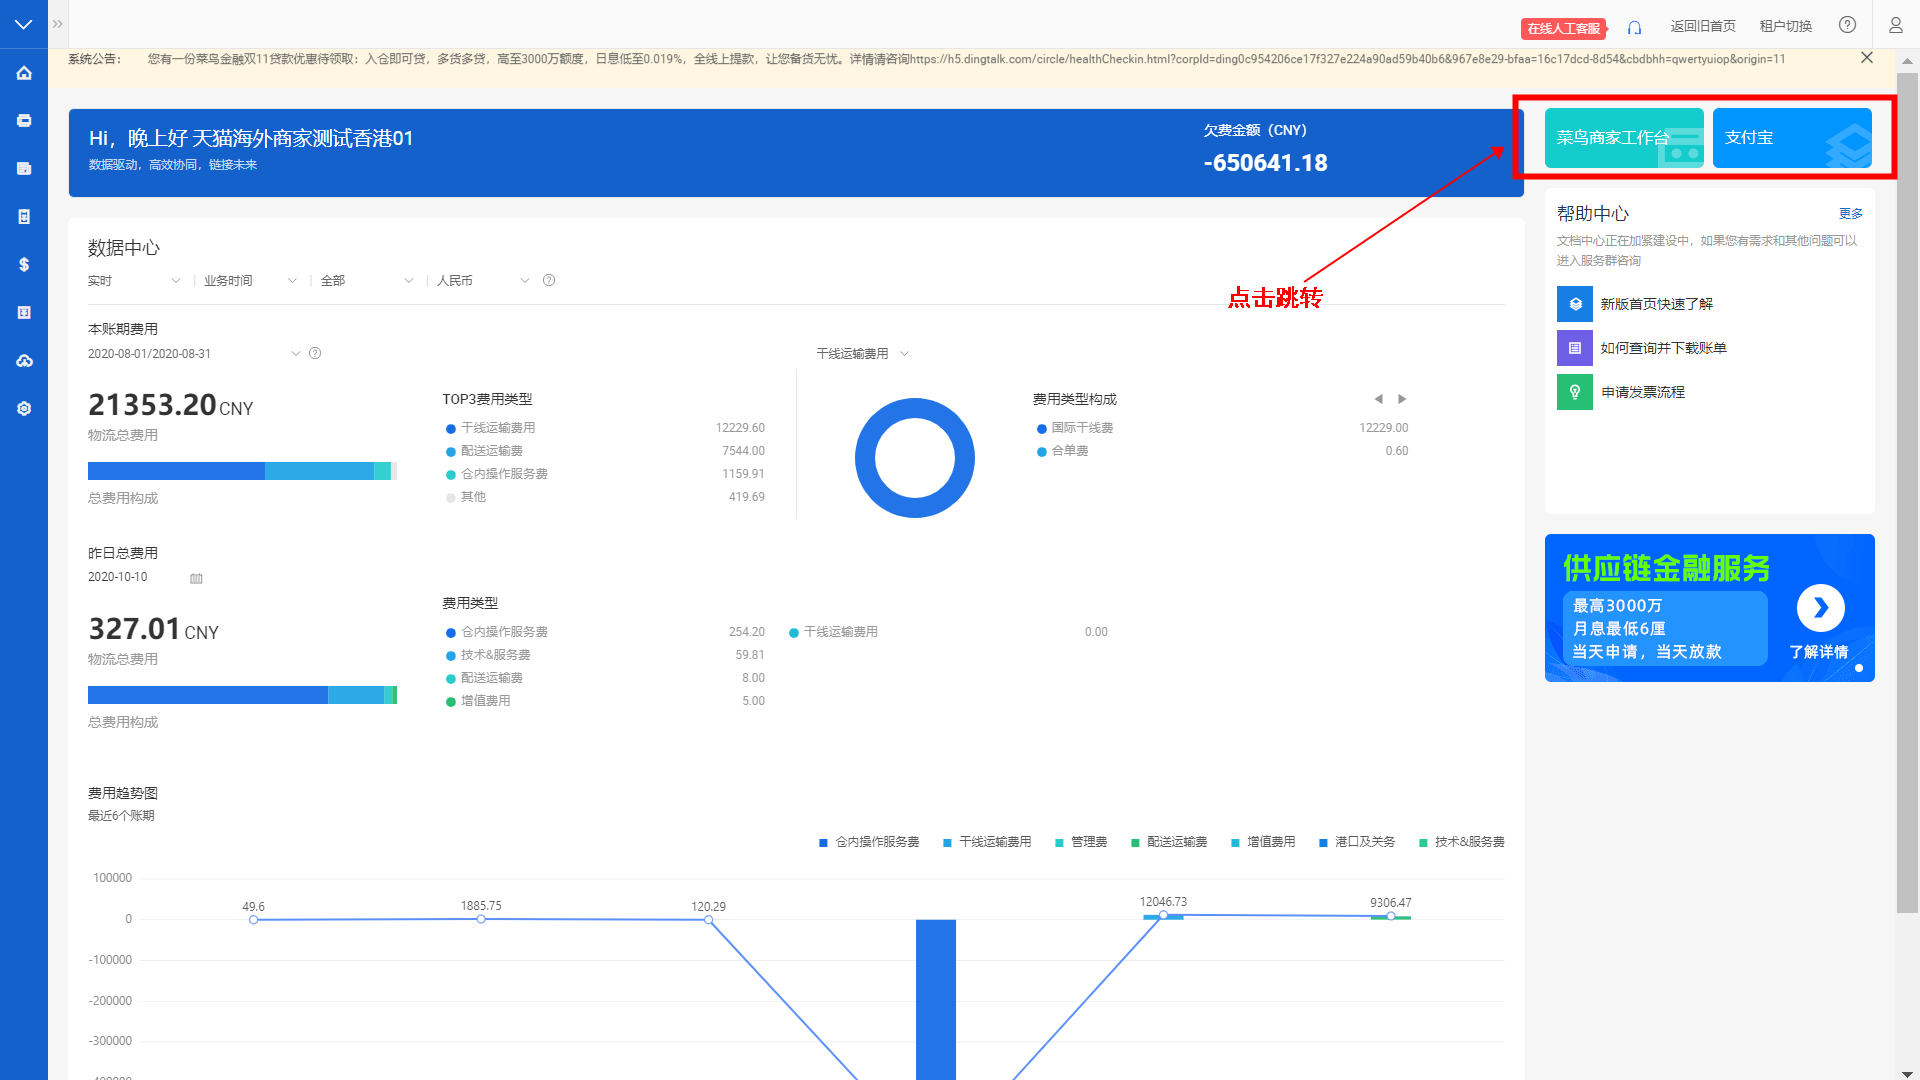Image resolution: width=1920 pixels, height=1080 pixels.
Task: Click the 菜鸟商家工作台 button
Action: 1623,138
